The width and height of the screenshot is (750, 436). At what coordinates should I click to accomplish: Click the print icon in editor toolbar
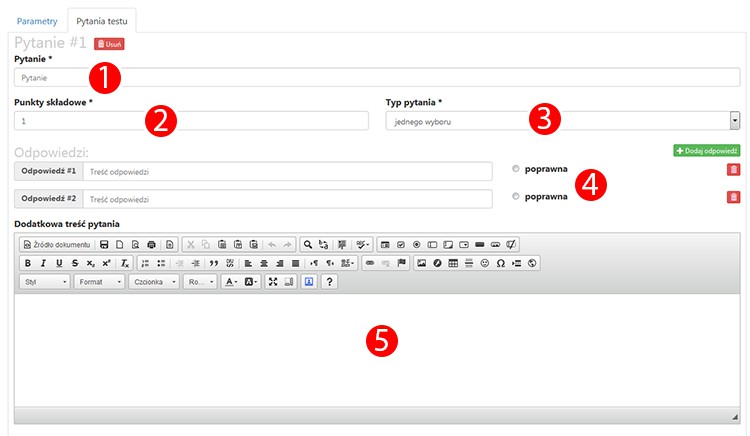(x=151, y=244)
